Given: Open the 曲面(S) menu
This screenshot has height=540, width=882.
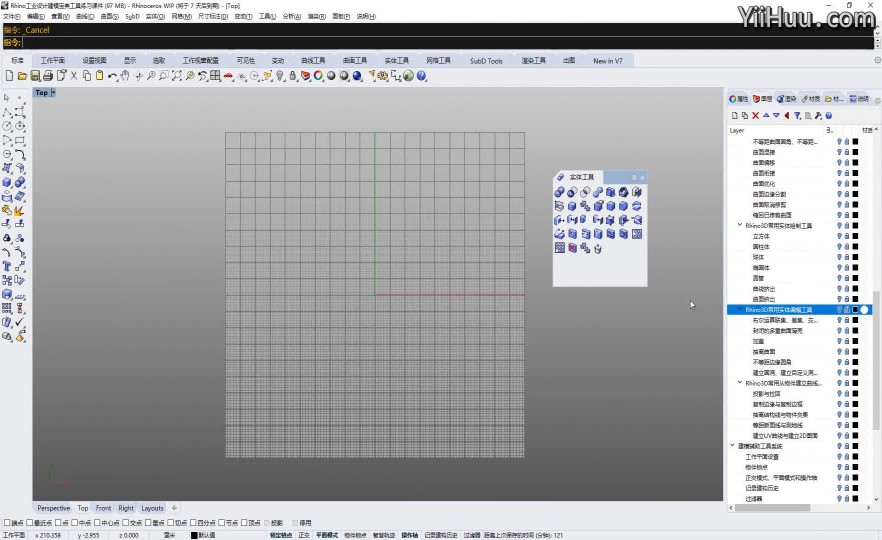Looking at the screenshot, I should click(110, 16).
